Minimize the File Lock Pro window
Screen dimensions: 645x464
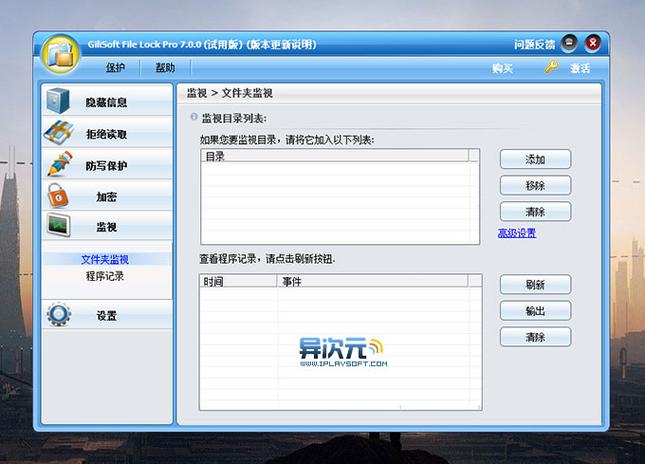(569, 43)
